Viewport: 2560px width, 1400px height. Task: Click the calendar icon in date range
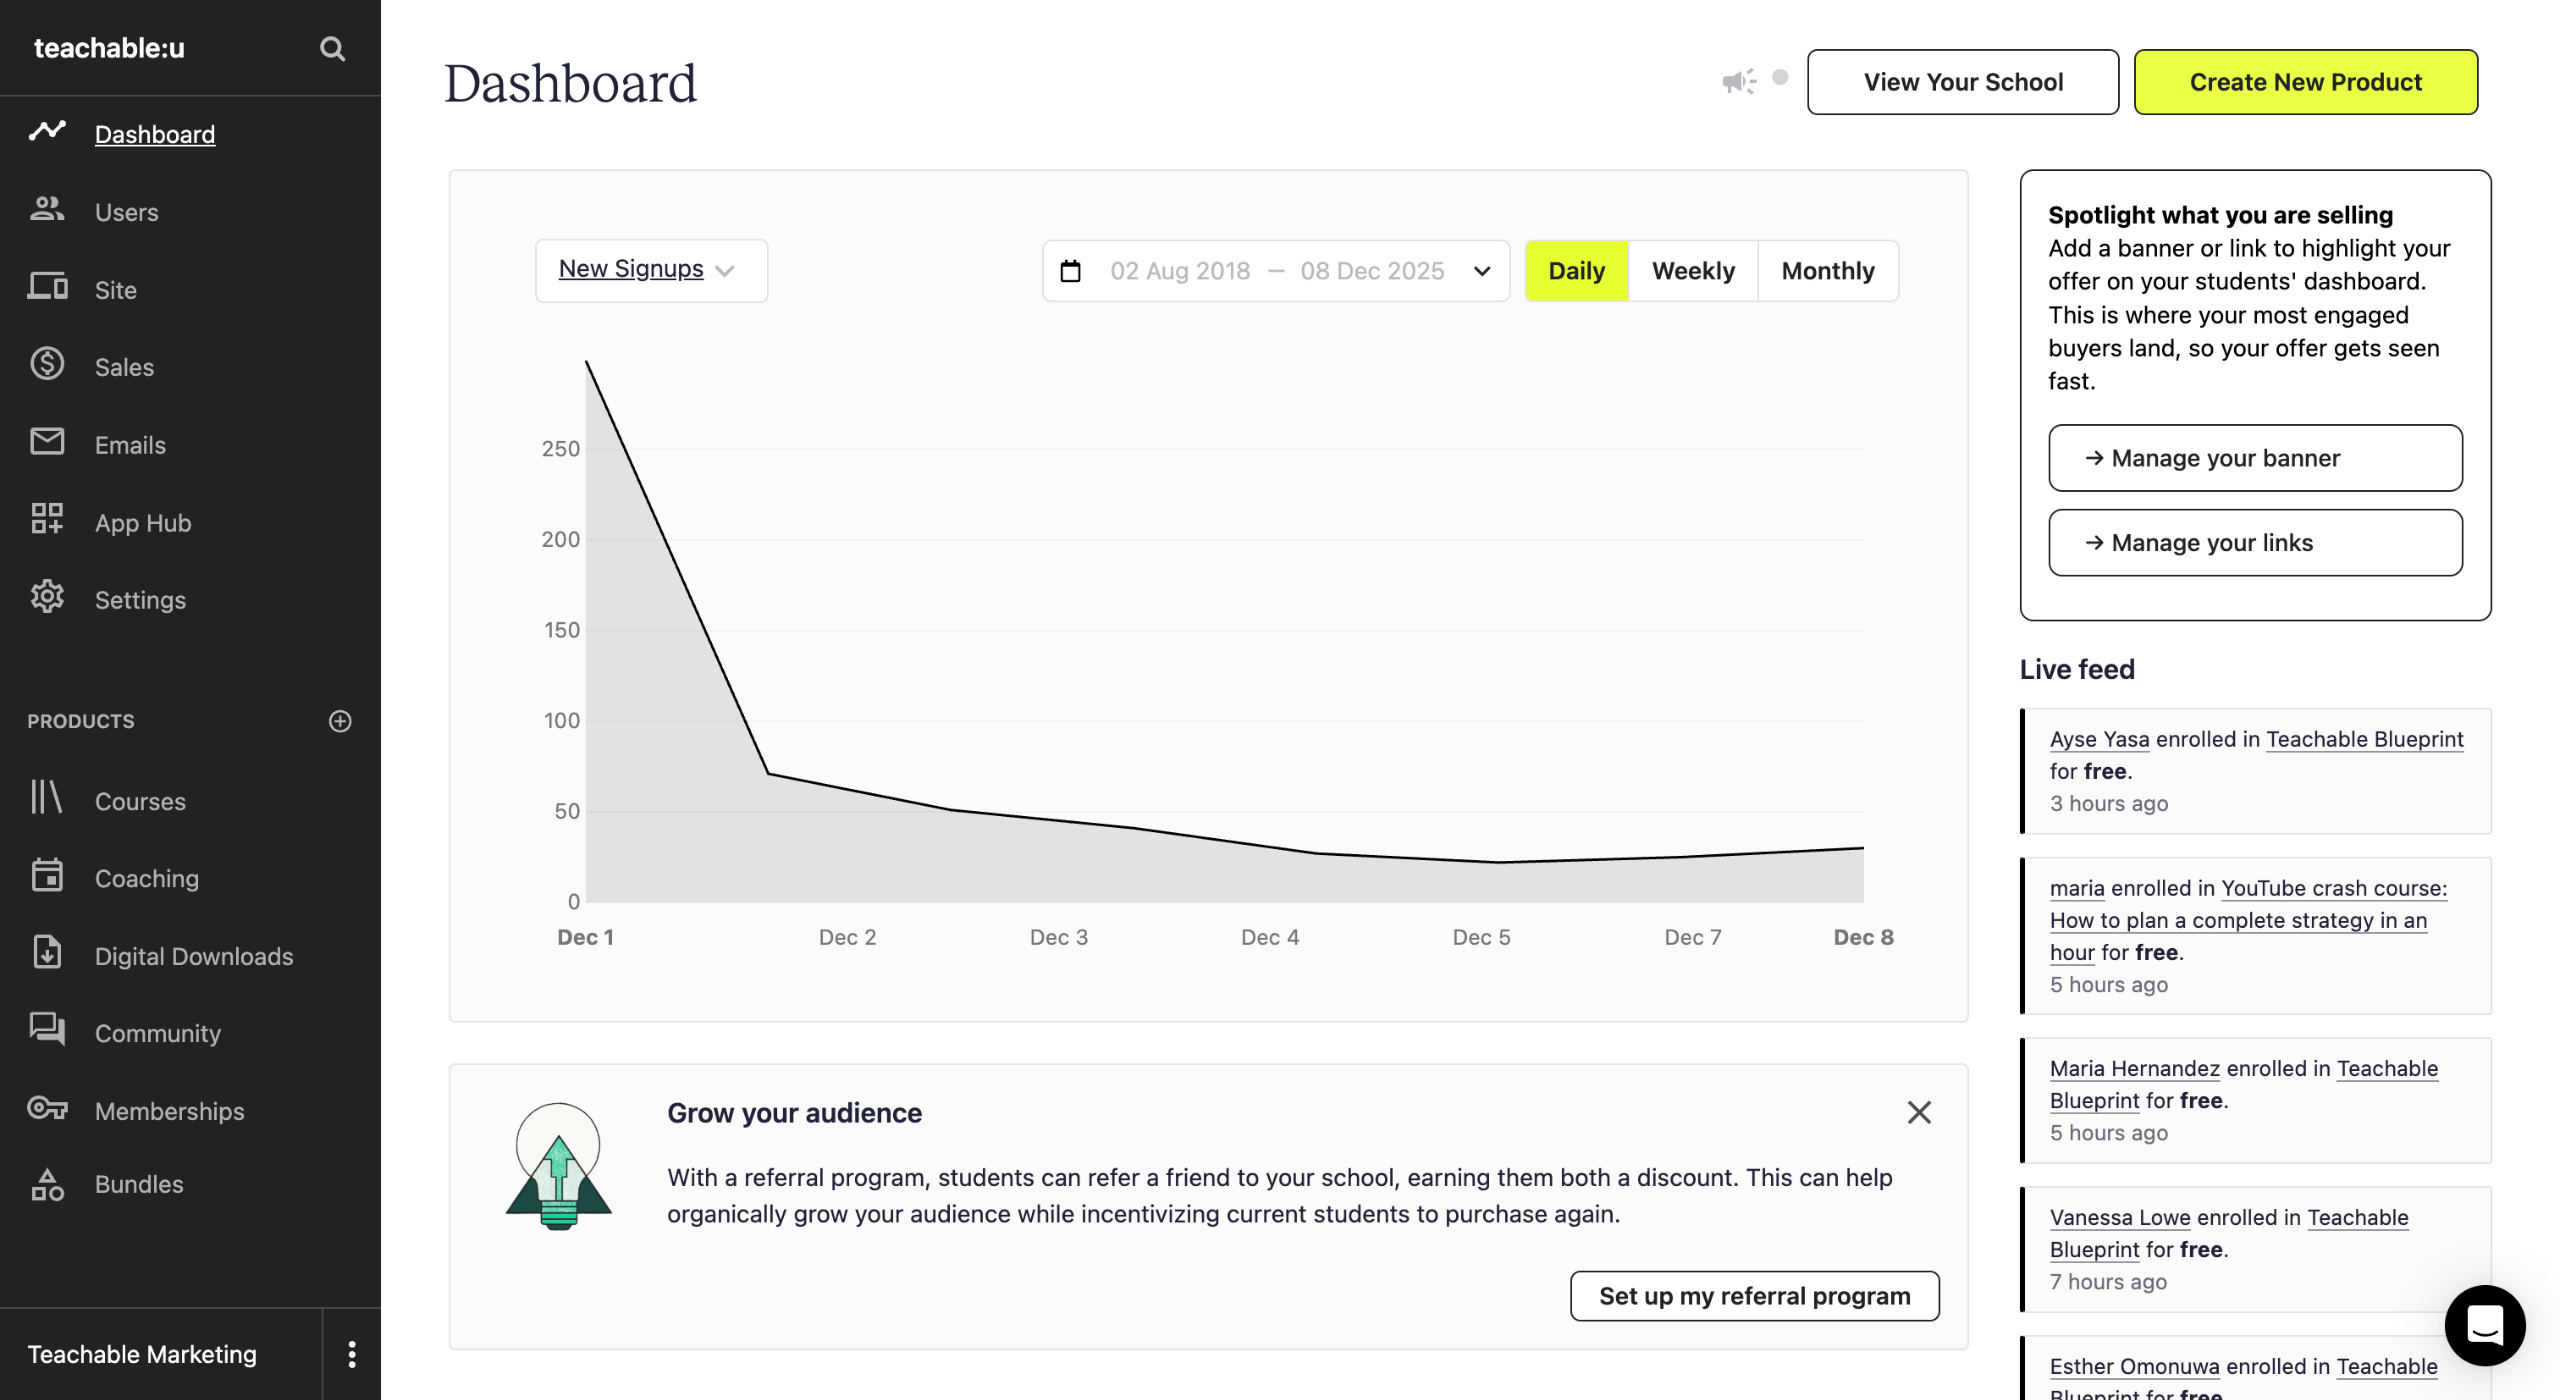pos(1070,271)
